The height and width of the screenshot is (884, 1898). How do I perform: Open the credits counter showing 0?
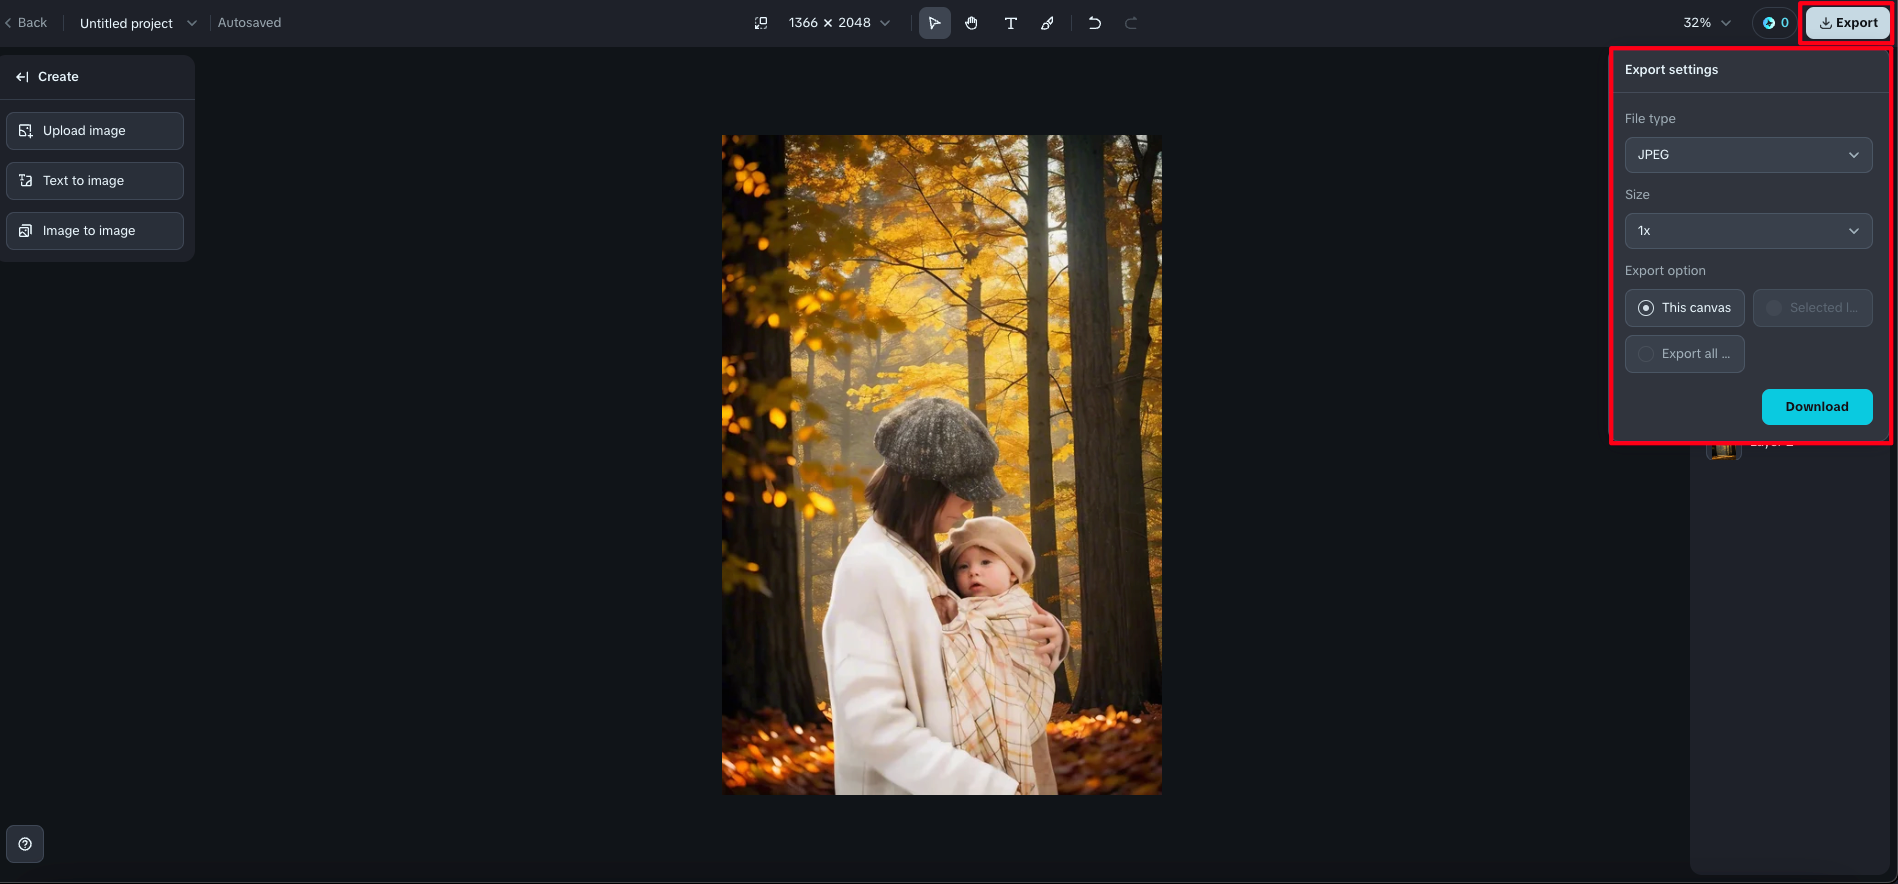tap(1775, 23)
